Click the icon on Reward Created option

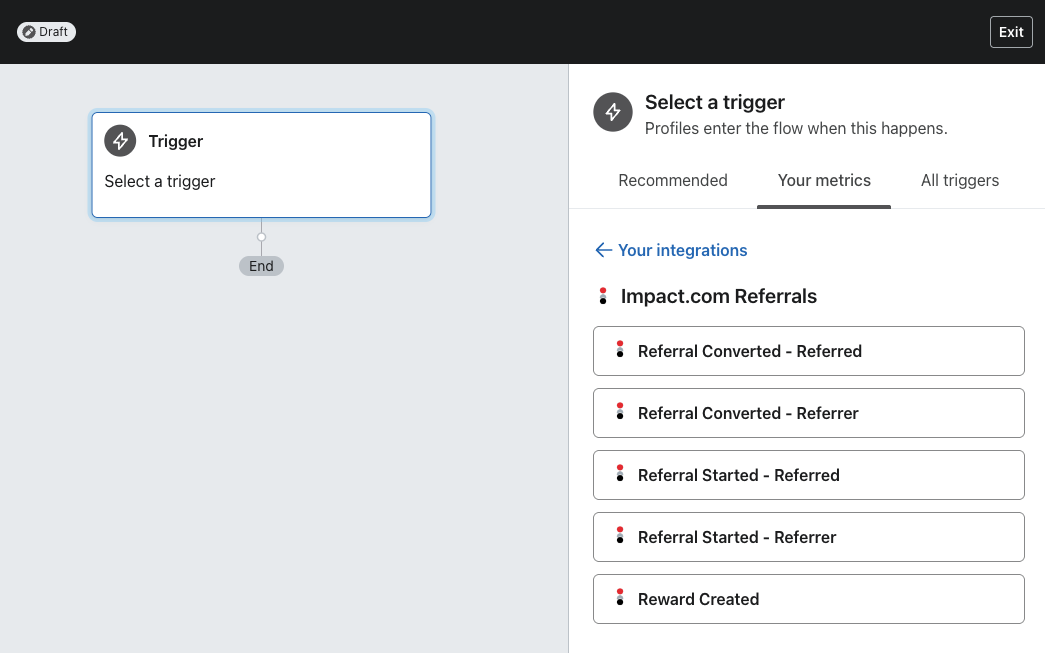620,598
